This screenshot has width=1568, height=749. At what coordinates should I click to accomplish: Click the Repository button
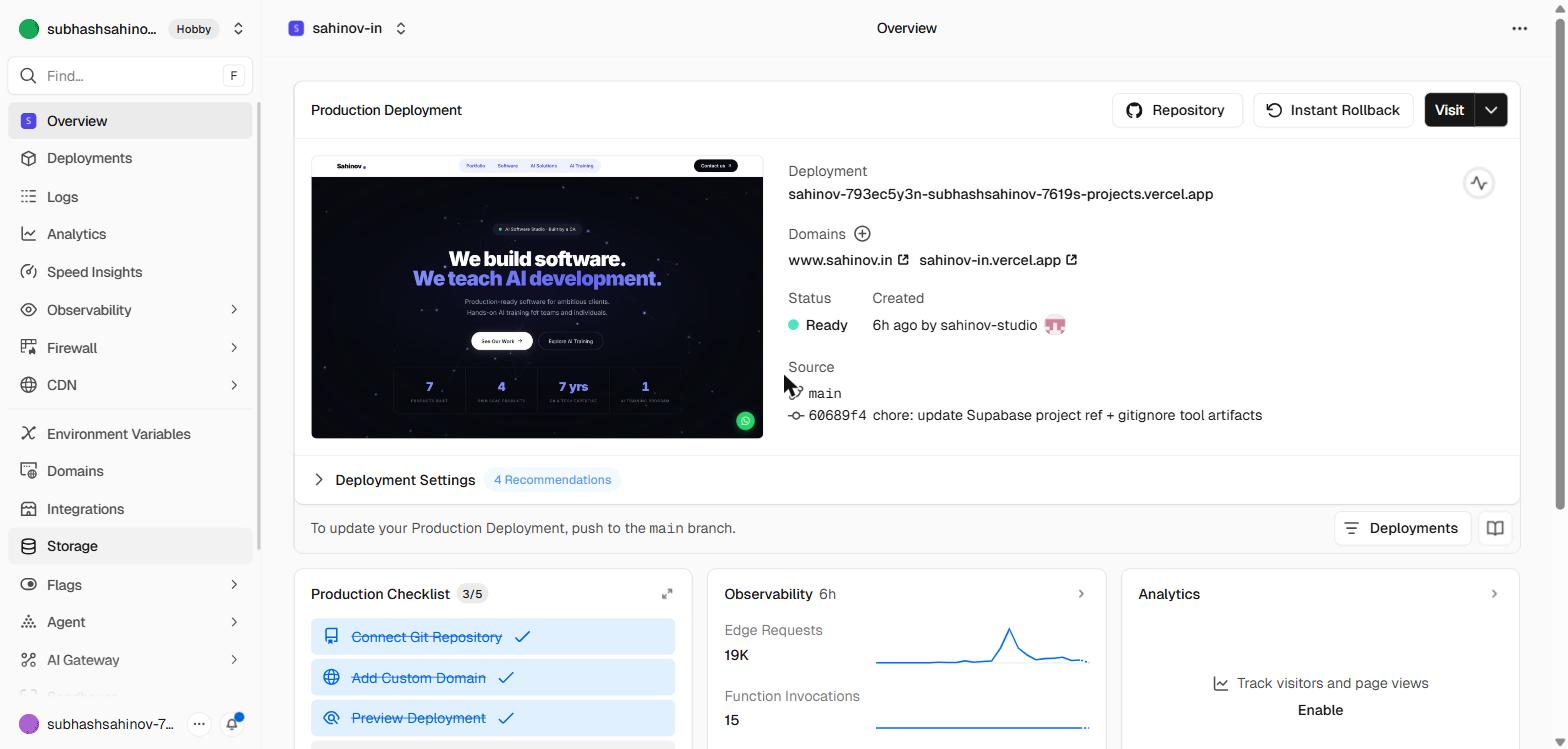point(1177,110)
